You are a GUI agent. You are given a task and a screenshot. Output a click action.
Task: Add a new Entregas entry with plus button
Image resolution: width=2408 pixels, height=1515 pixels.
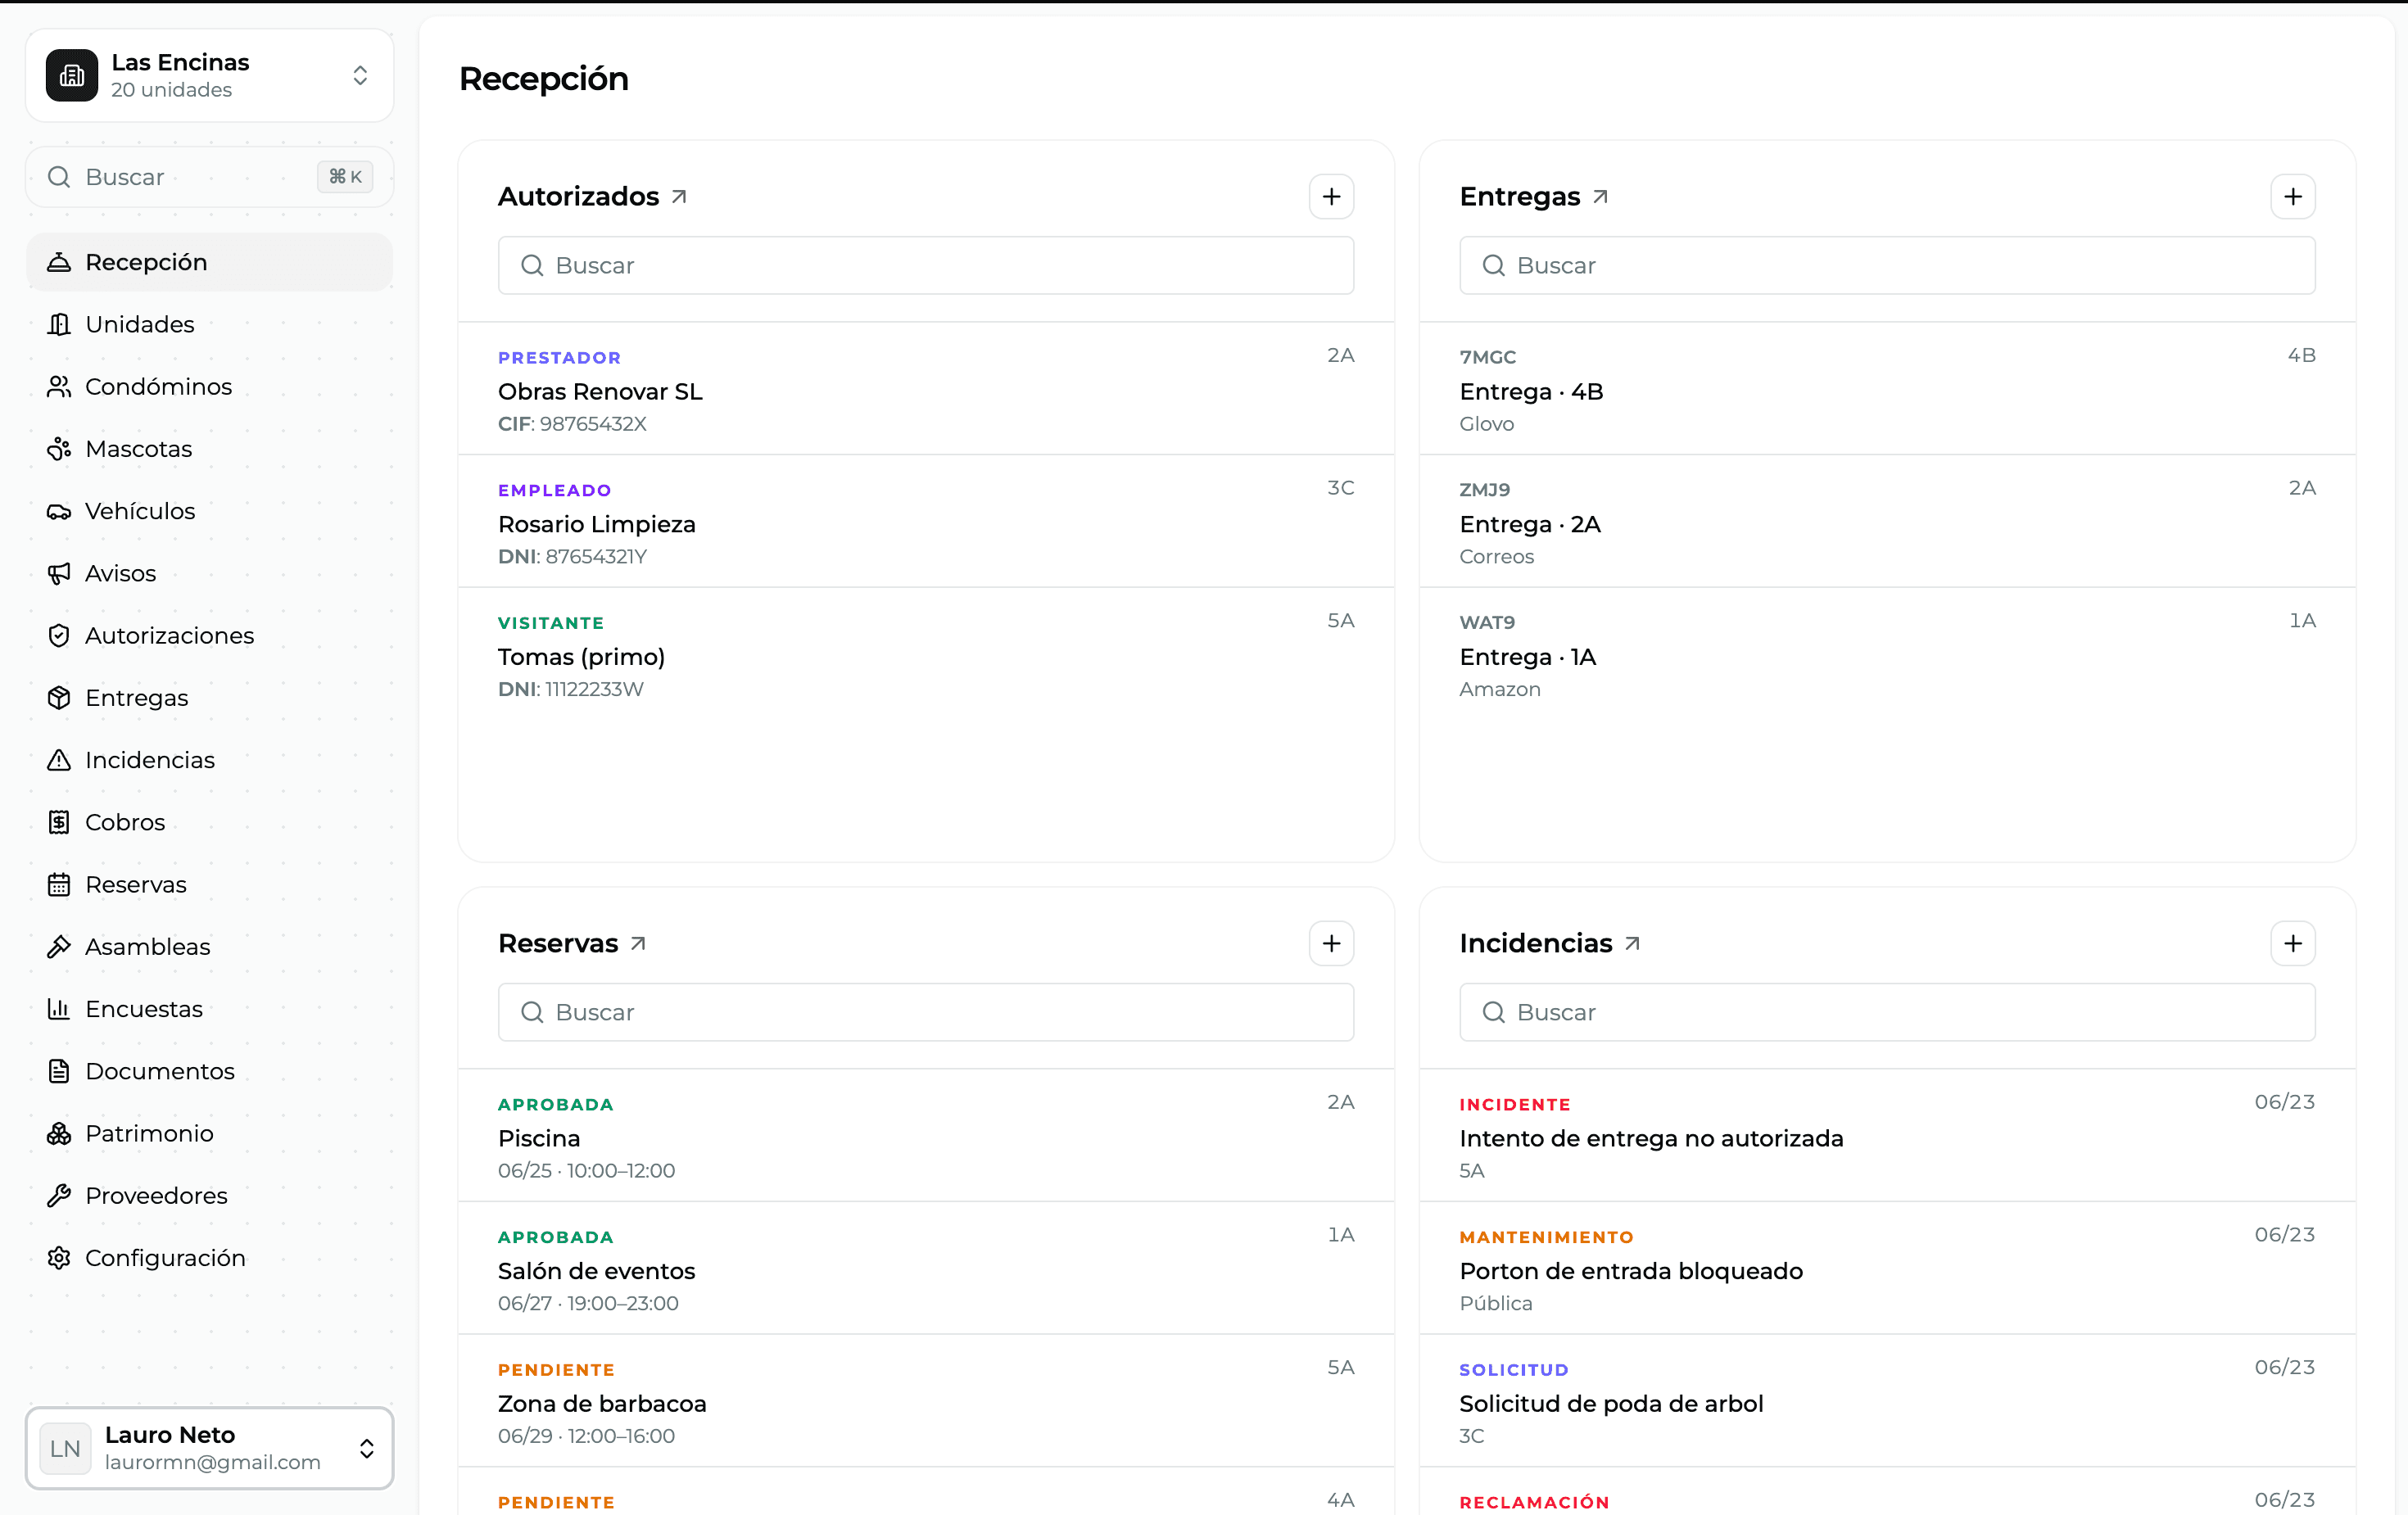2292,196
